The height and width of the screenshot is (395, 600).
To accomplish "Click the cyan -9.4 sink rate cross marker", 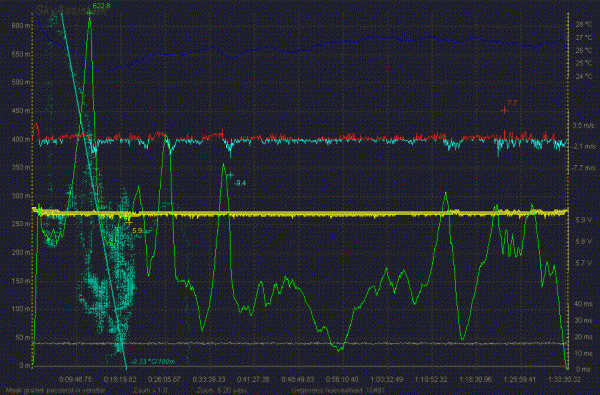I will point(230,175).
